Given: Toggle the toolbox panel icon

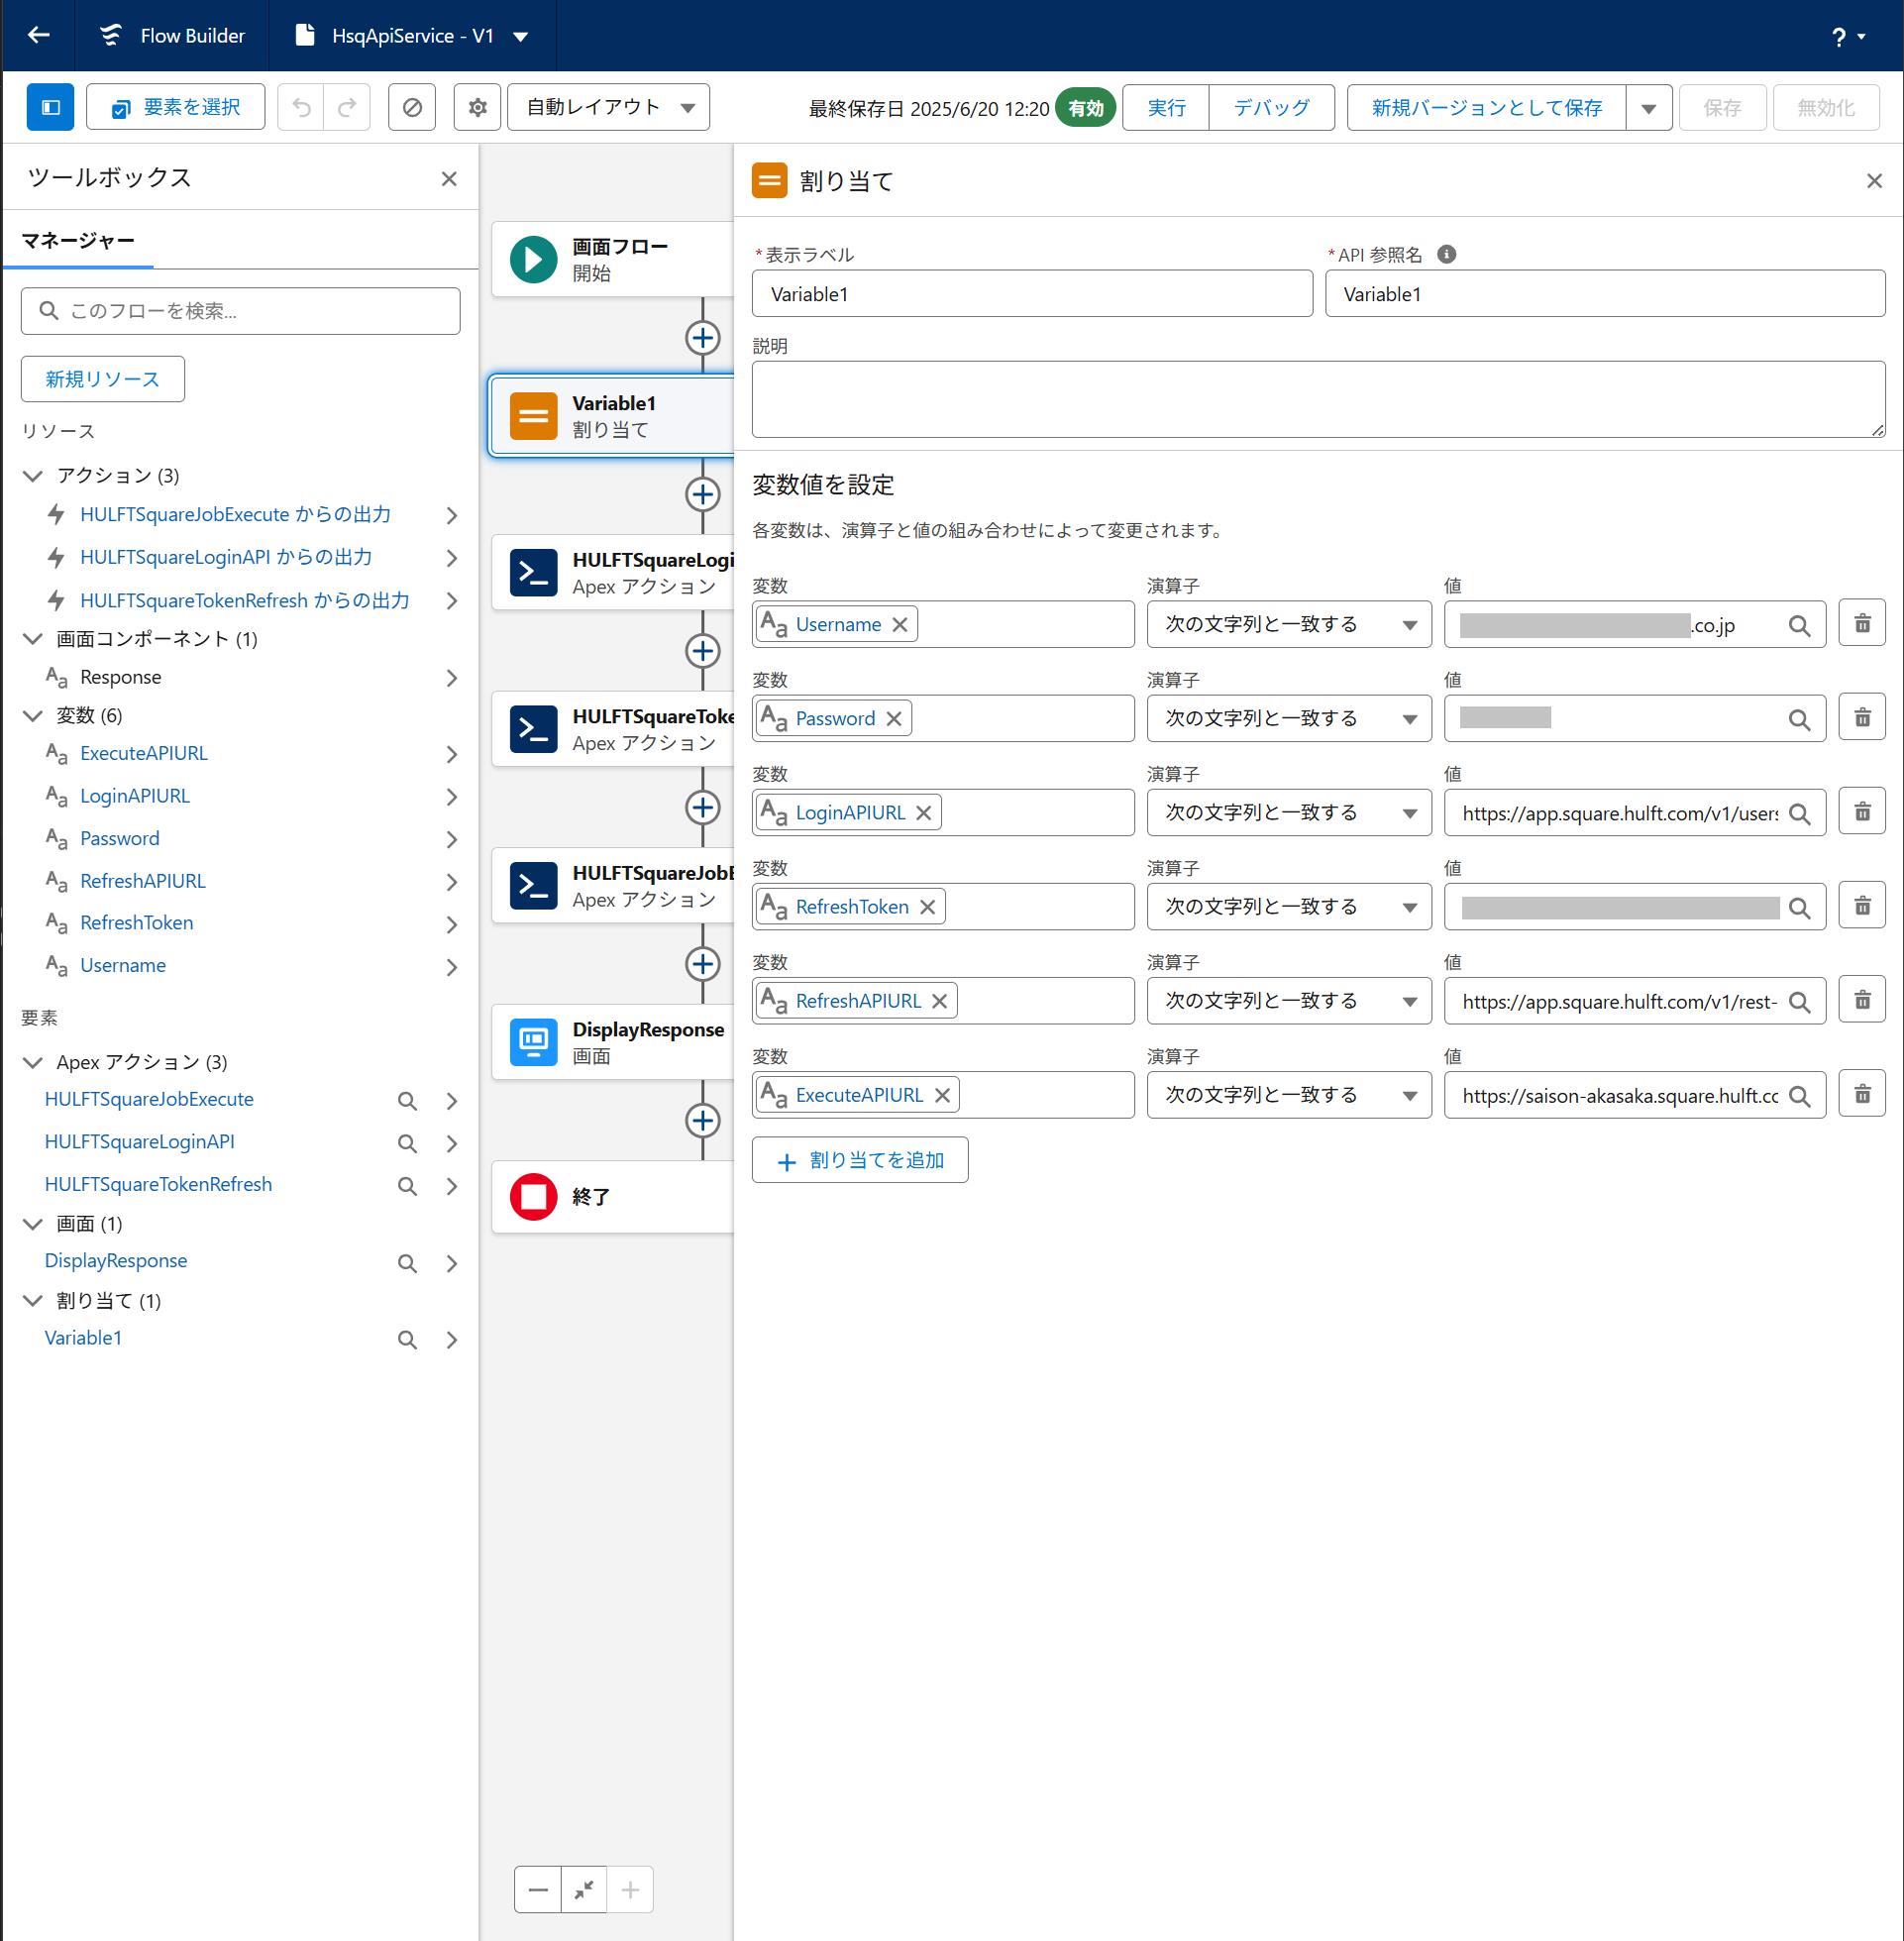Looking at the screenshot, I should tap(50, 107).
